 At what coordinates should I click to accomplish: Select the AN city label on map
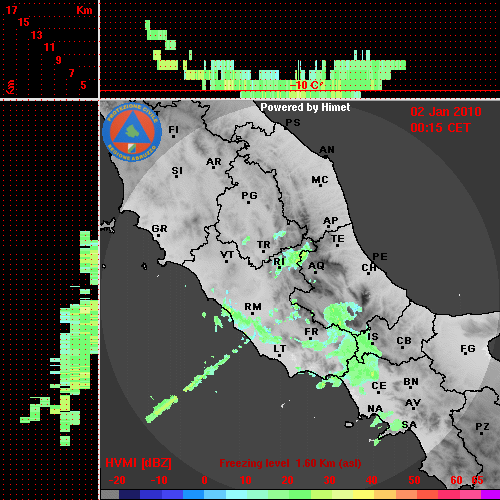pos(327,150)
